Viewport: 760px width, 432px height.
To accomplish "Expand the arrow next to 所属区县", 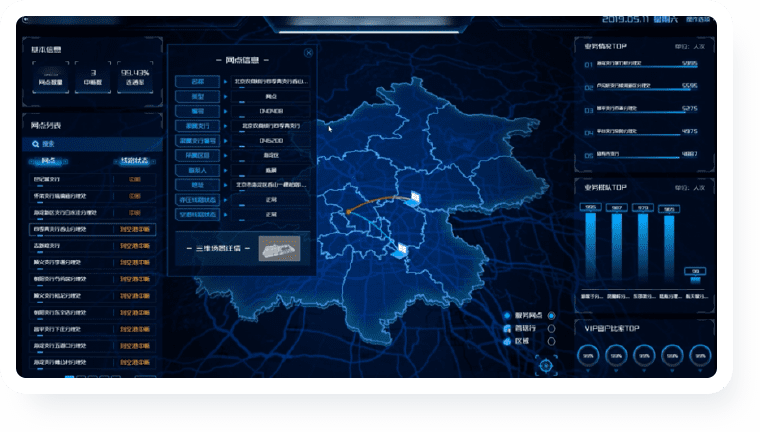I will click(225, 156).
